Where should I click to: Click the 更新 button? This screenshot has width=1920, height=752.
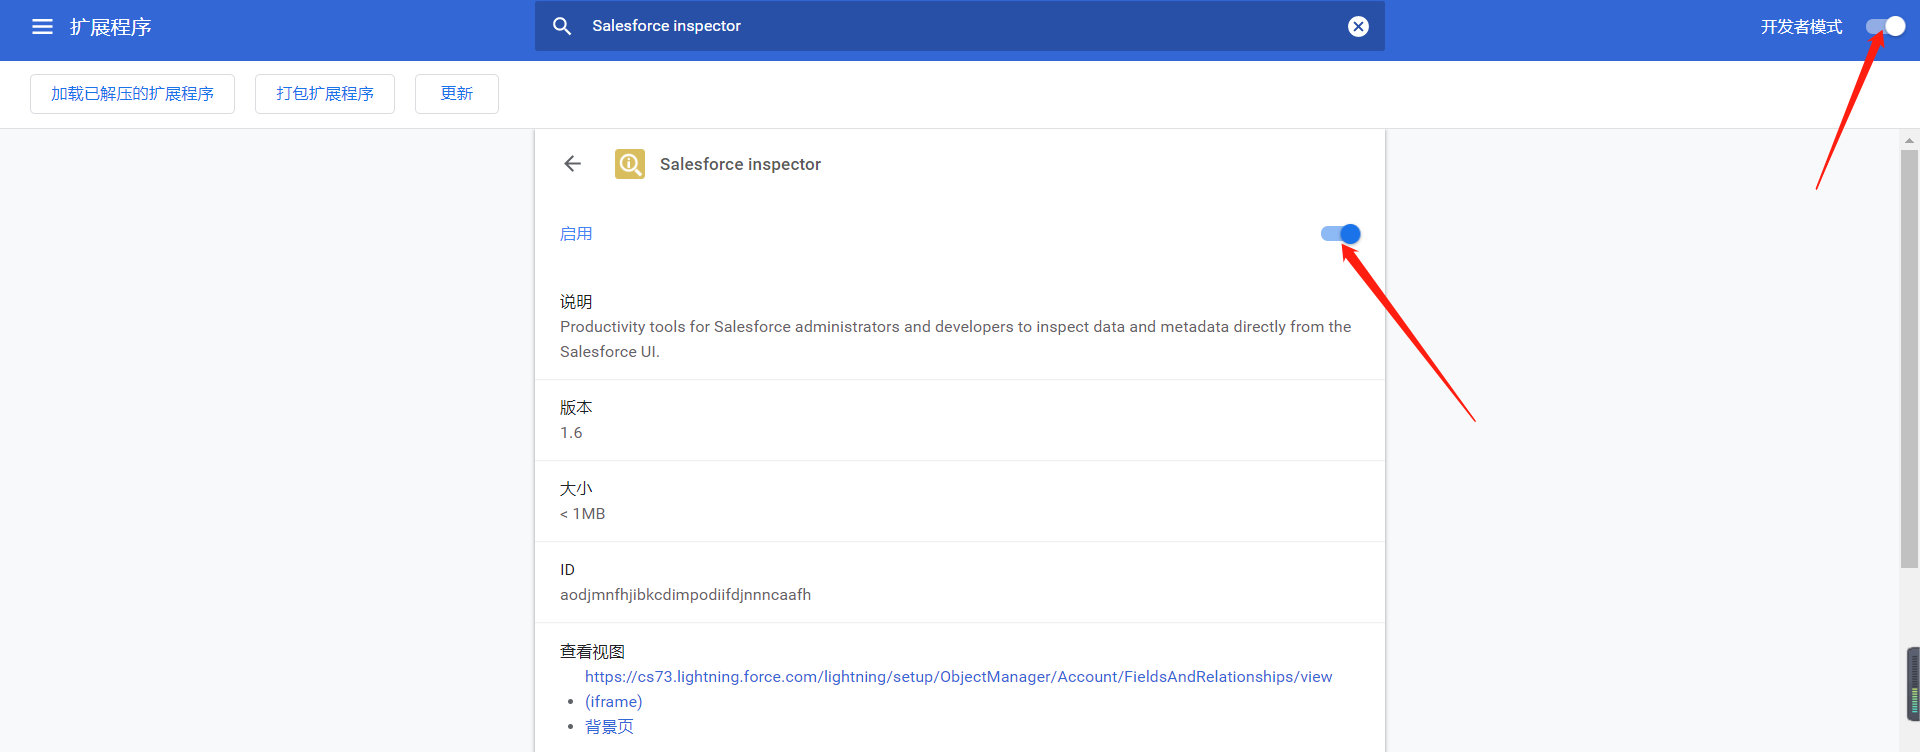tap(457, 94)
